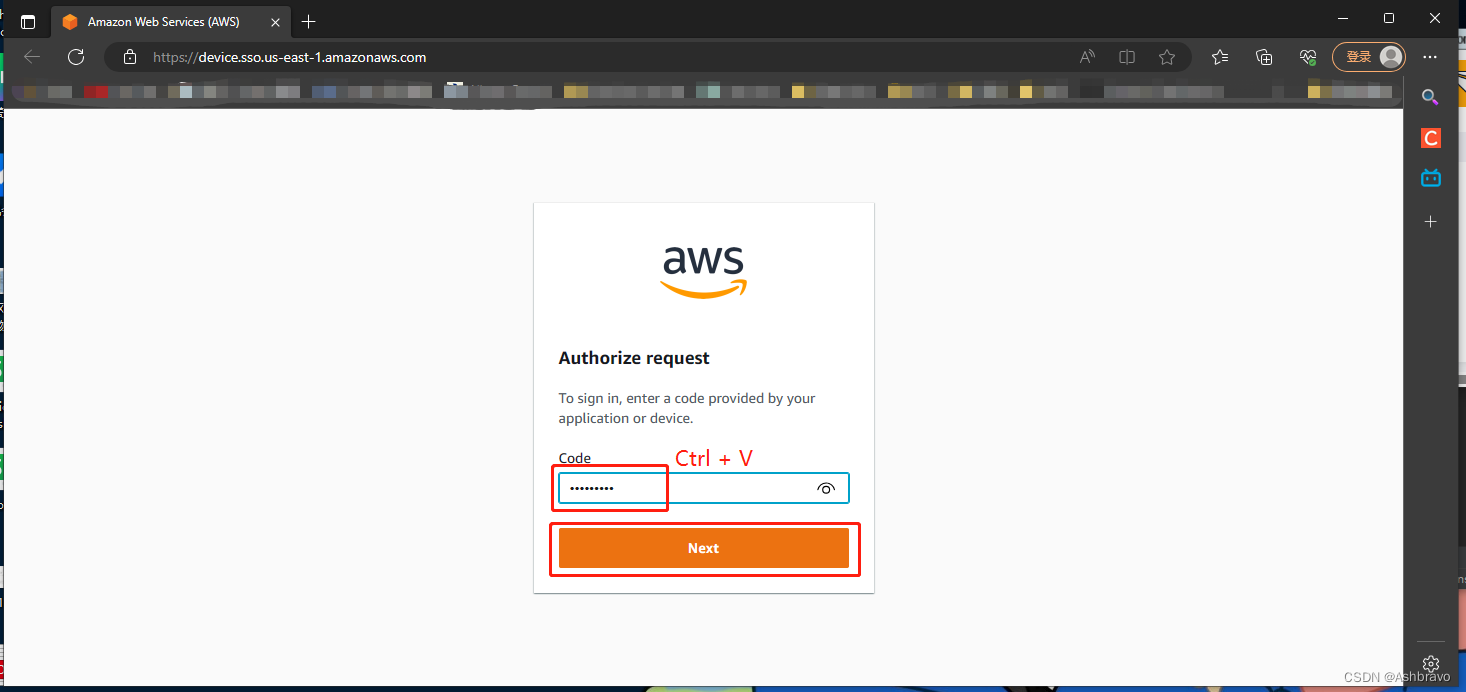The width and height of the screenshot is (1466, 692).
Task: Toggle the favorites star for this page
Action: [x=1167, y=57]
